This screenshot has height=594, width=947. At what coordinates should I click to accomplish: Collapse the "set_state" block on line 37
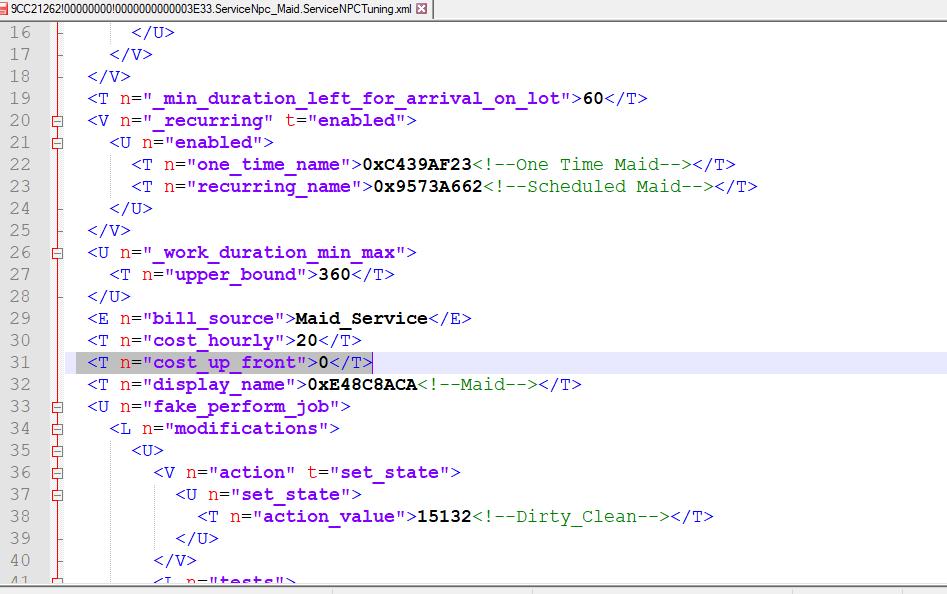click(57, 495)
